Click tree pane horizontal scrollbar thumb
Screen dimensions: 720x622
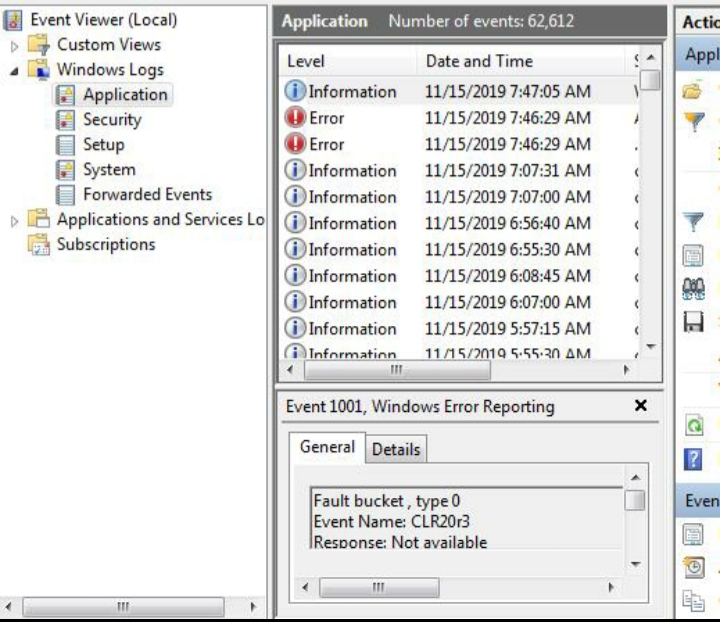(123, 607)
